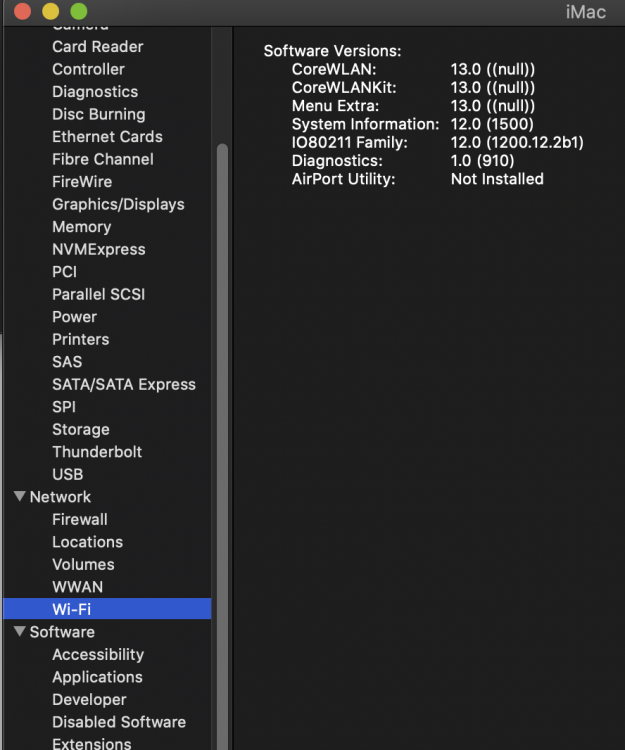The width and height of the screenshot is (625, 750).
Task: Select the Network category heading
Action: (x=60, y=496)
